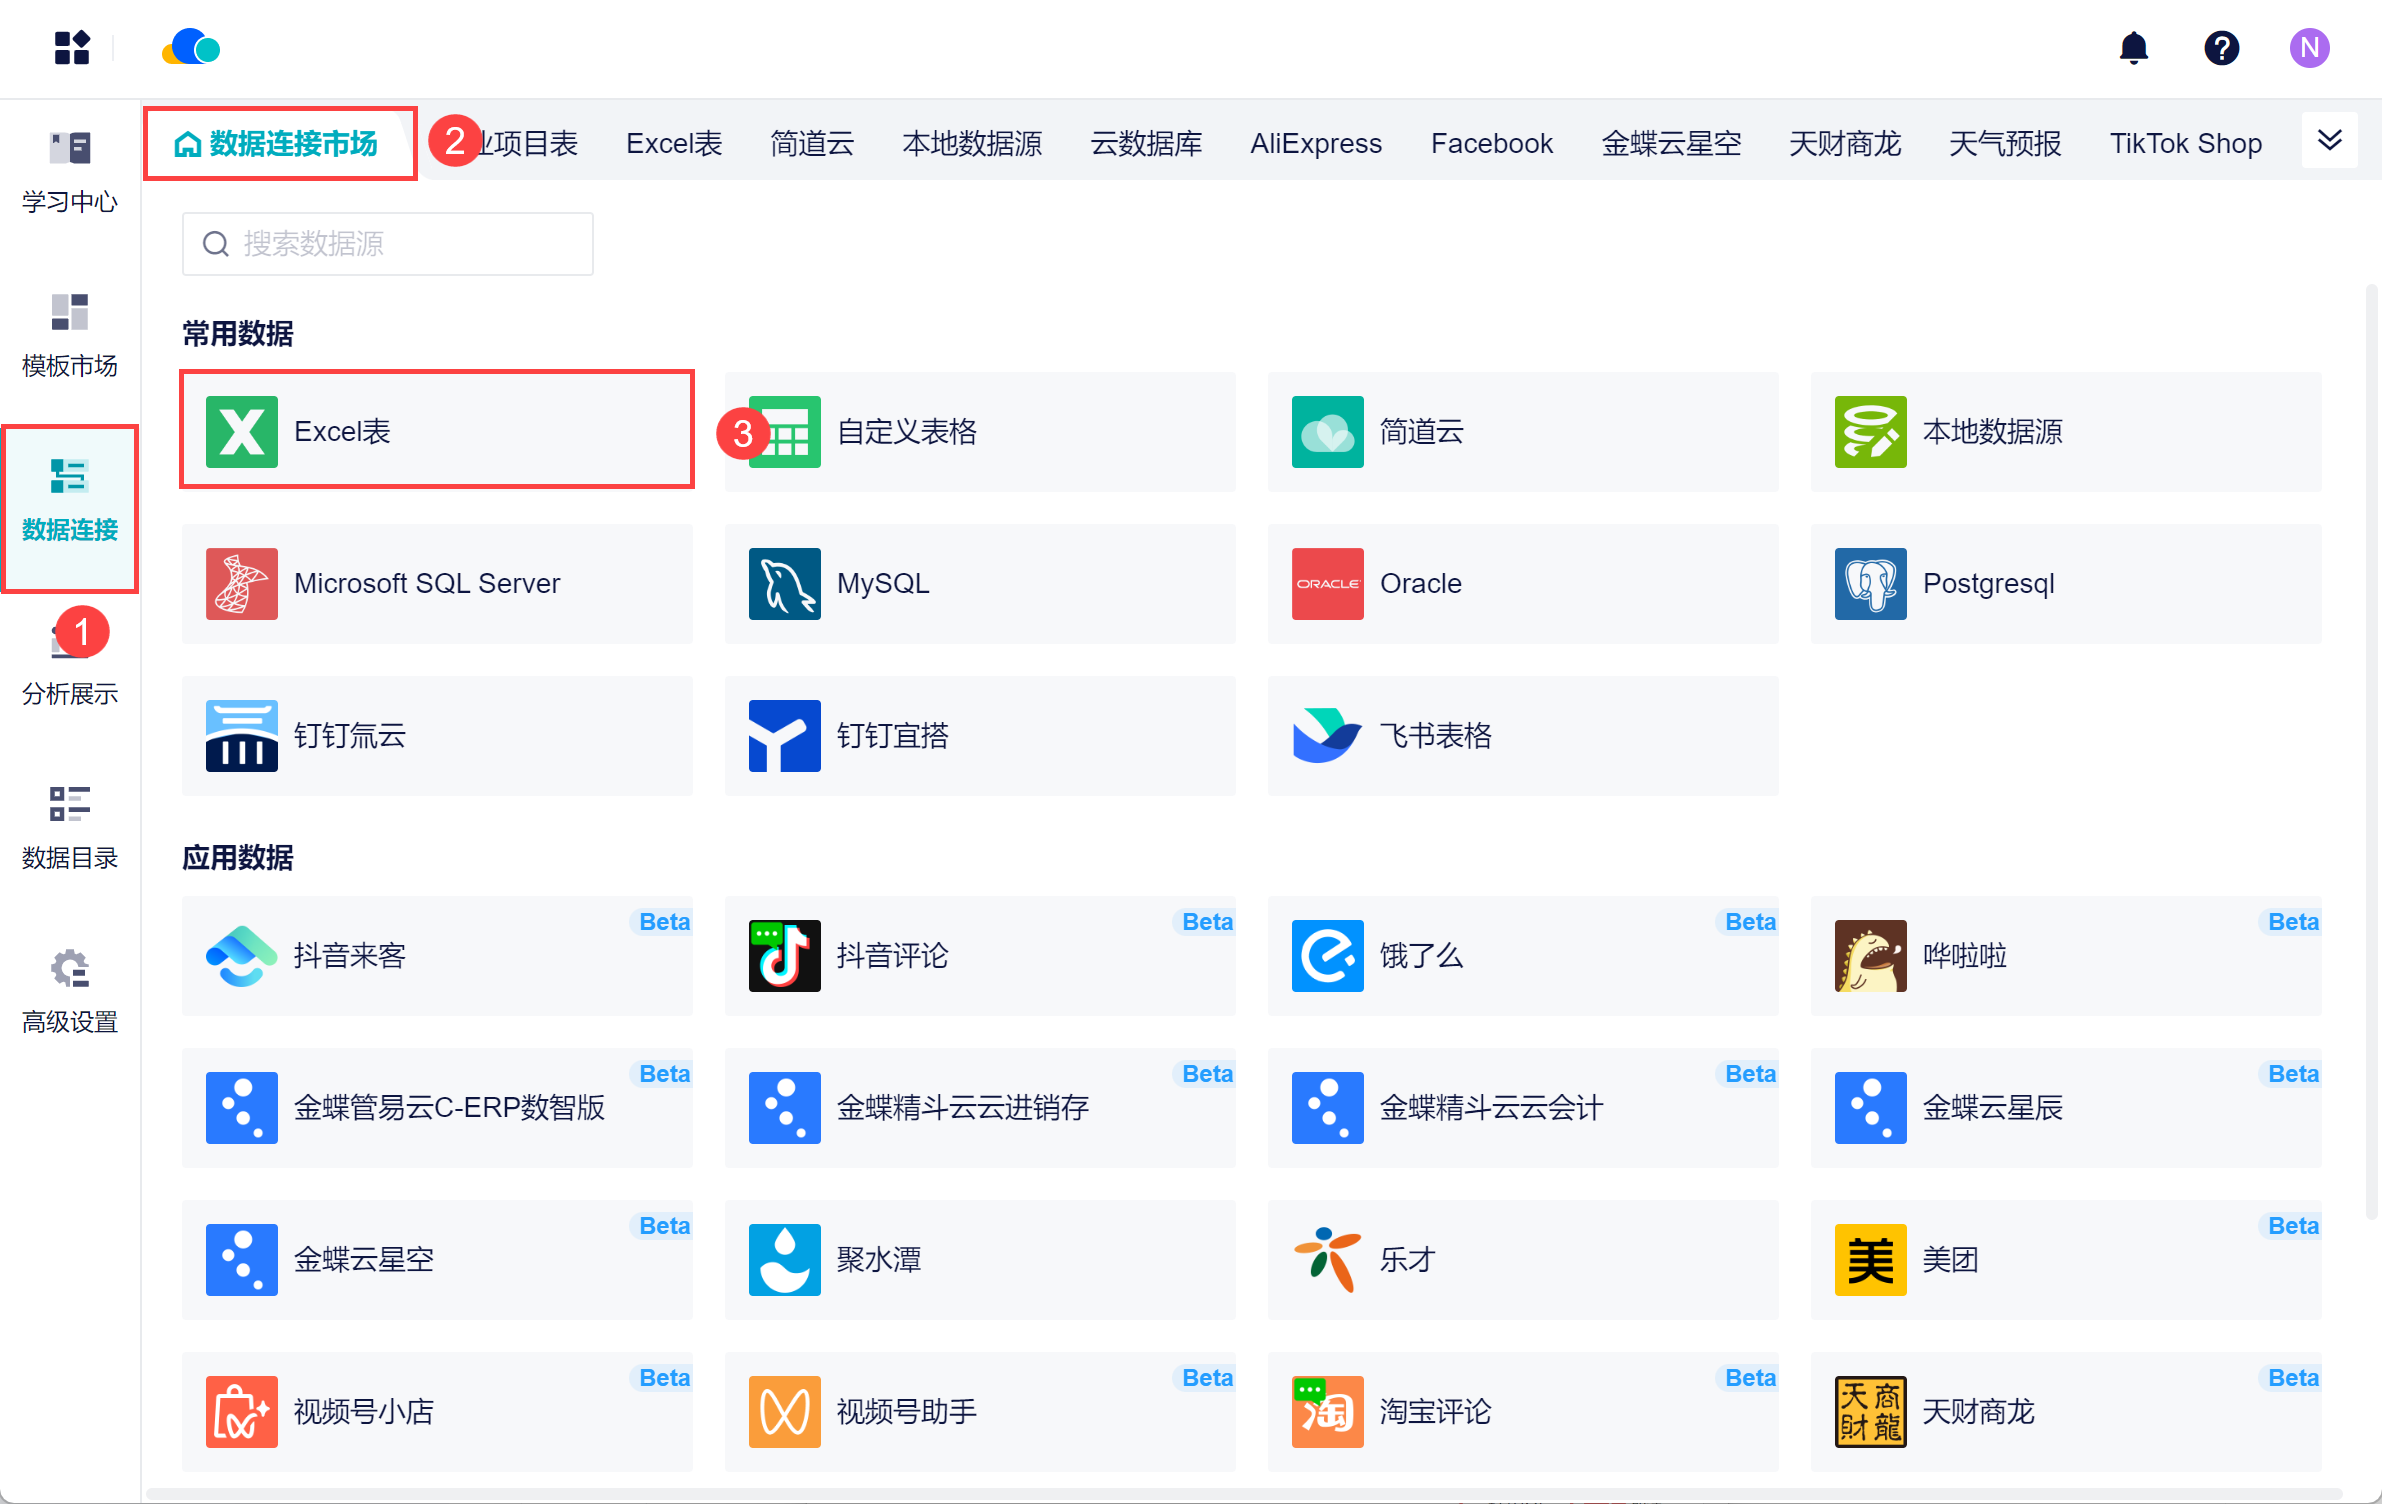Select 金蝶管易云C-ERP数智版 card
This screenshot has width=2382, height=1504.
pyautogui.click(x=437, y=1107)
